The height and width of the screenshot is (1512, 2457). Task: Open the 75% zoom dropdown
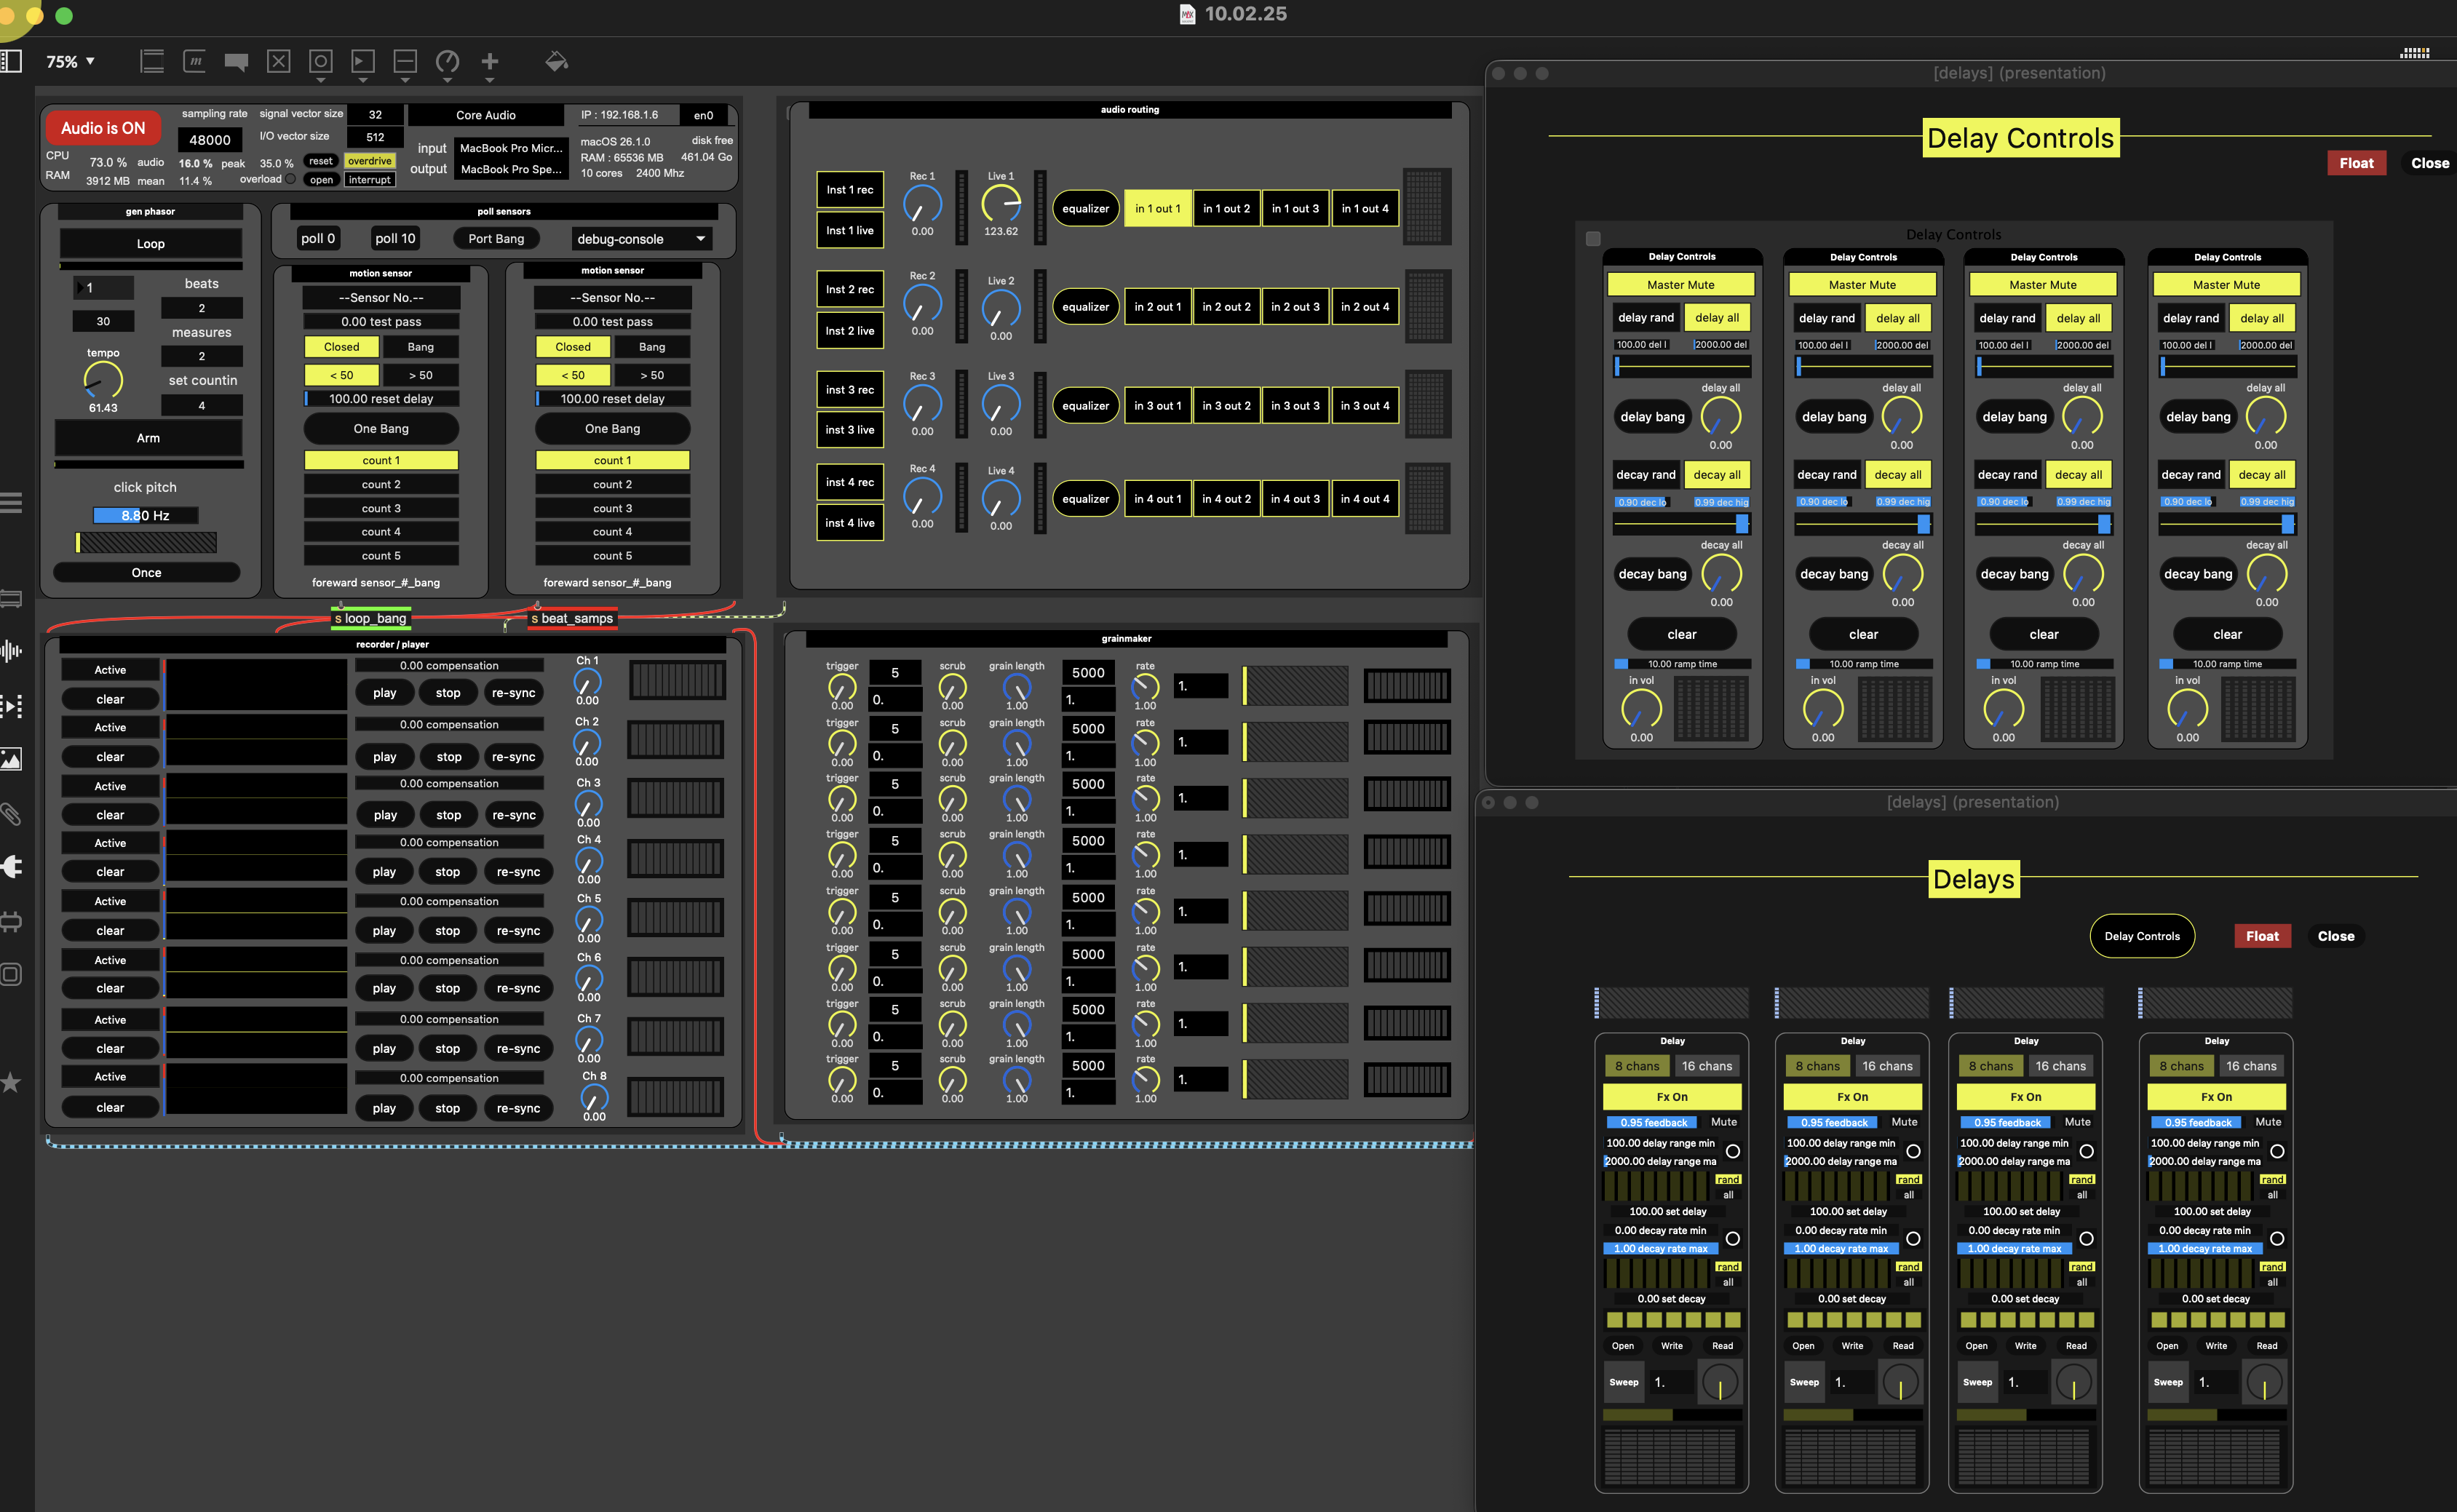pyautogui.click(x=70, y=62)
